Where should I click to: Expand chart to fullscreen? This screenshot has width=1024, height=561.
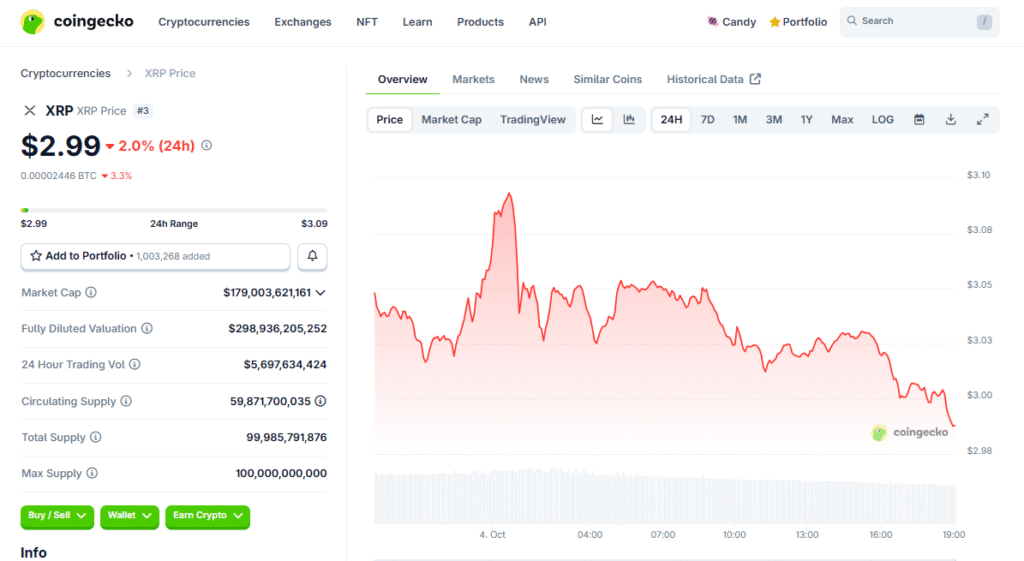[983, 120]
